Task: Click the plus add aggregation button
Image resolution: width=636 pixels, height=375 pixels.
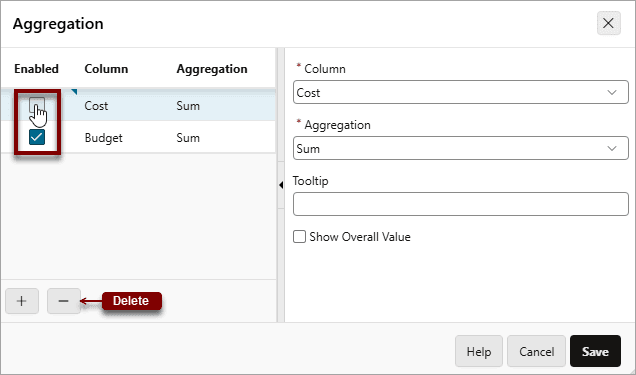Action: coord(22,301)
